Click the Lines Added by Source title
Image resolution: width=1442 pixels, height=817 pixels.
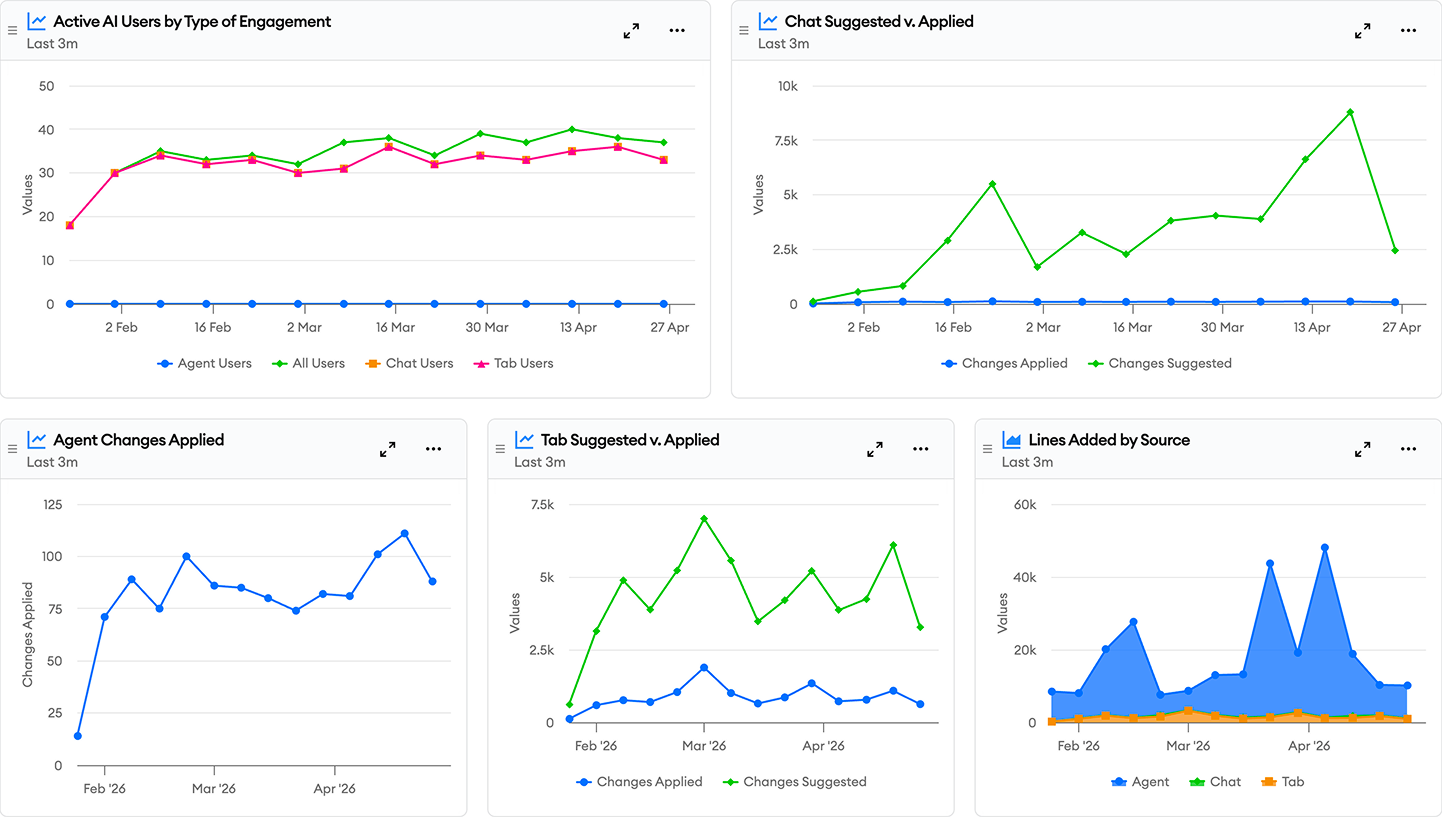coord(1109,440)
